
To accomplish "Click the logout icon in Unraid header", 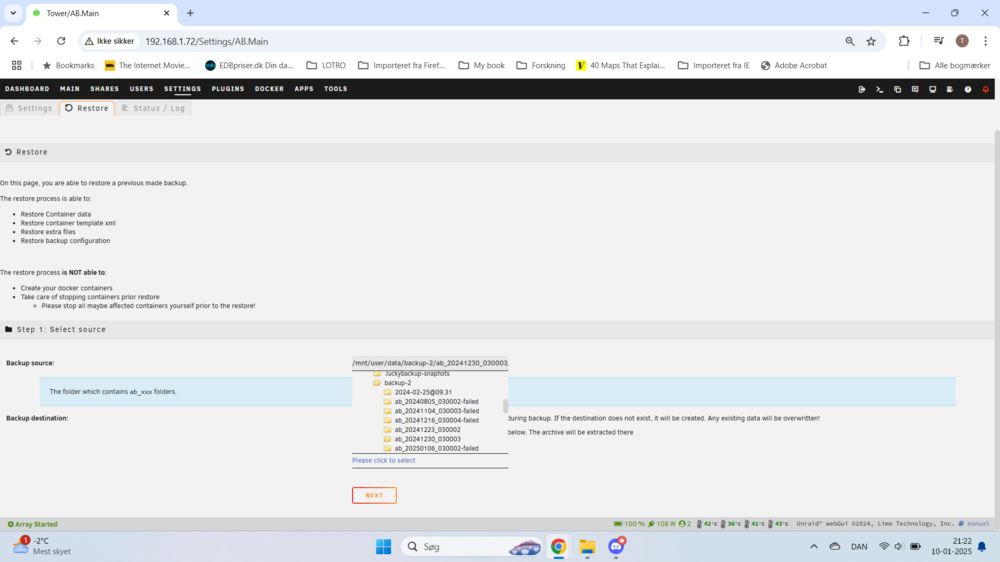I will tap(862, 89).
